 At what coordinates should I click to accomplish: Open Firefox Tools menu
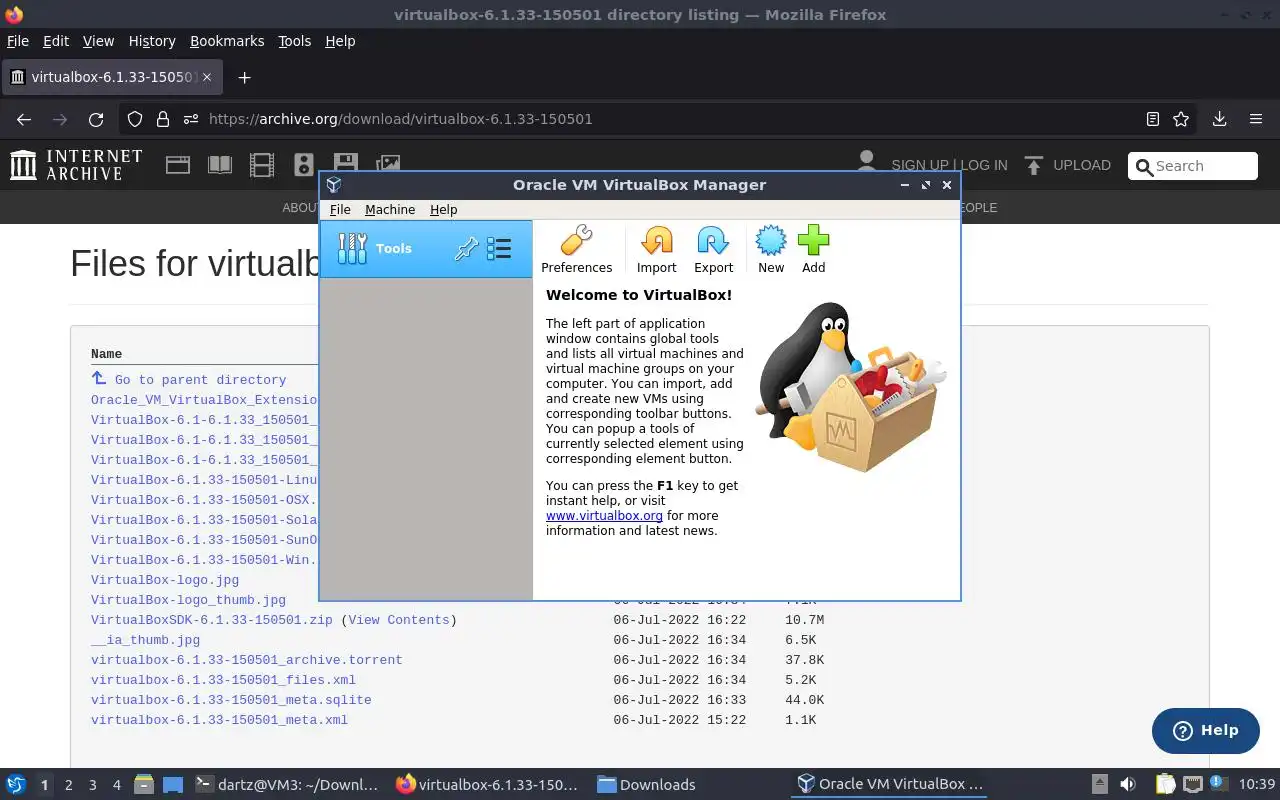coord(295,41)
